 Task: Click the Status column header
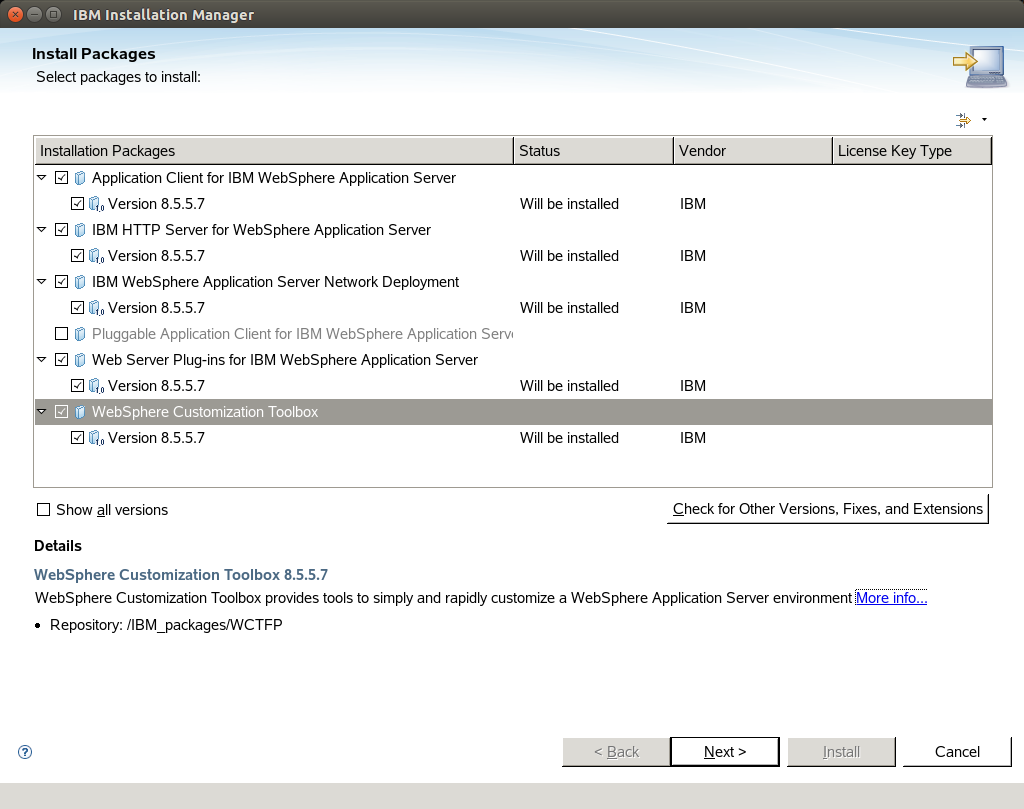click(593, 151)
